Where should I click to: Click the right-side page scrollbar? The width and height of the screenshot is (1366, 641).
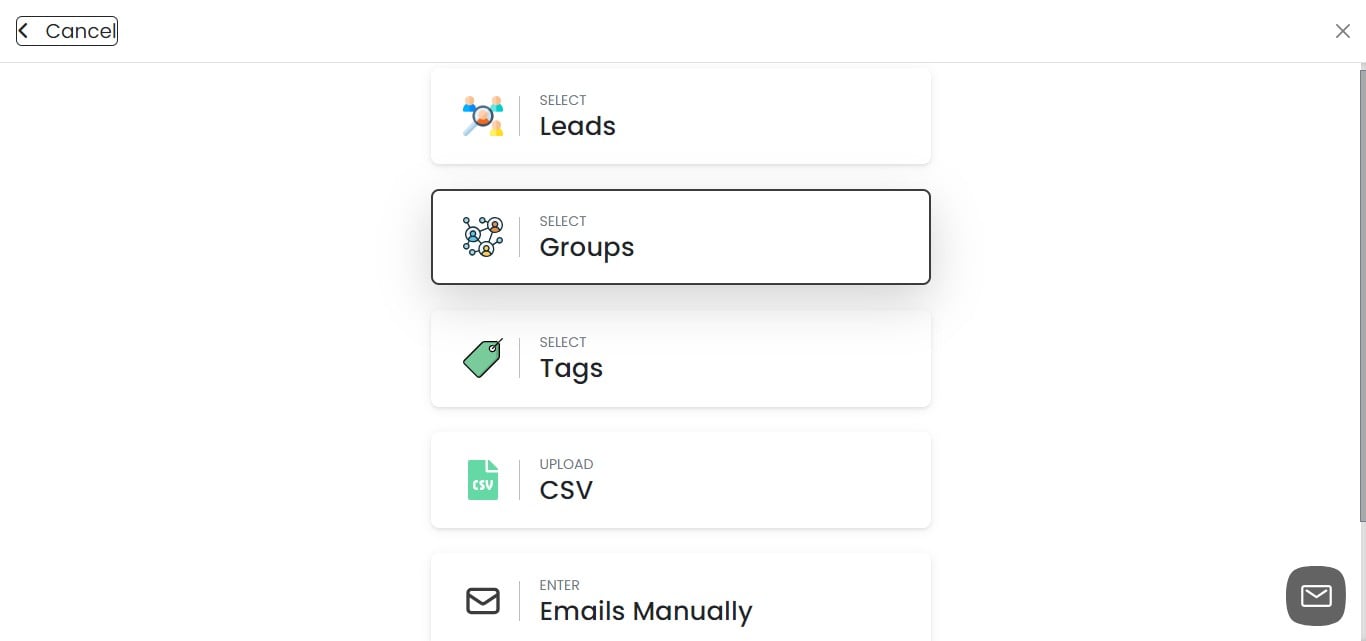tap(1361, 300)
